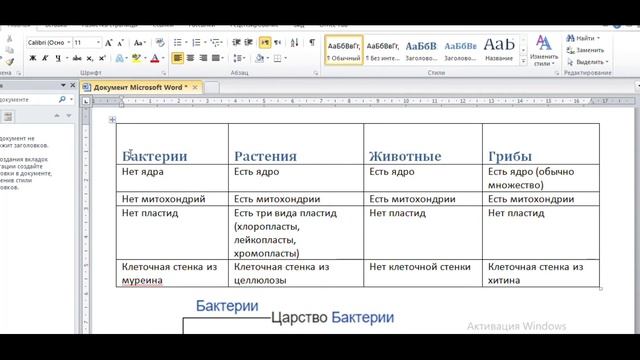
Task: Apply the Название style
Action: pyautogui.click(x=499, y=50)
